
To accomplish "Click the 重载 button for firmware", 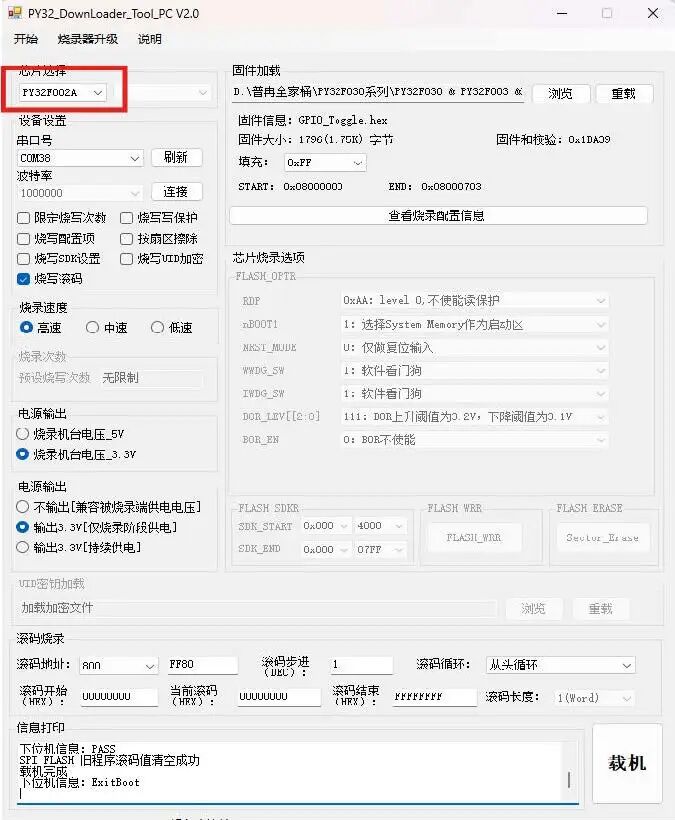I will point(624,94).
